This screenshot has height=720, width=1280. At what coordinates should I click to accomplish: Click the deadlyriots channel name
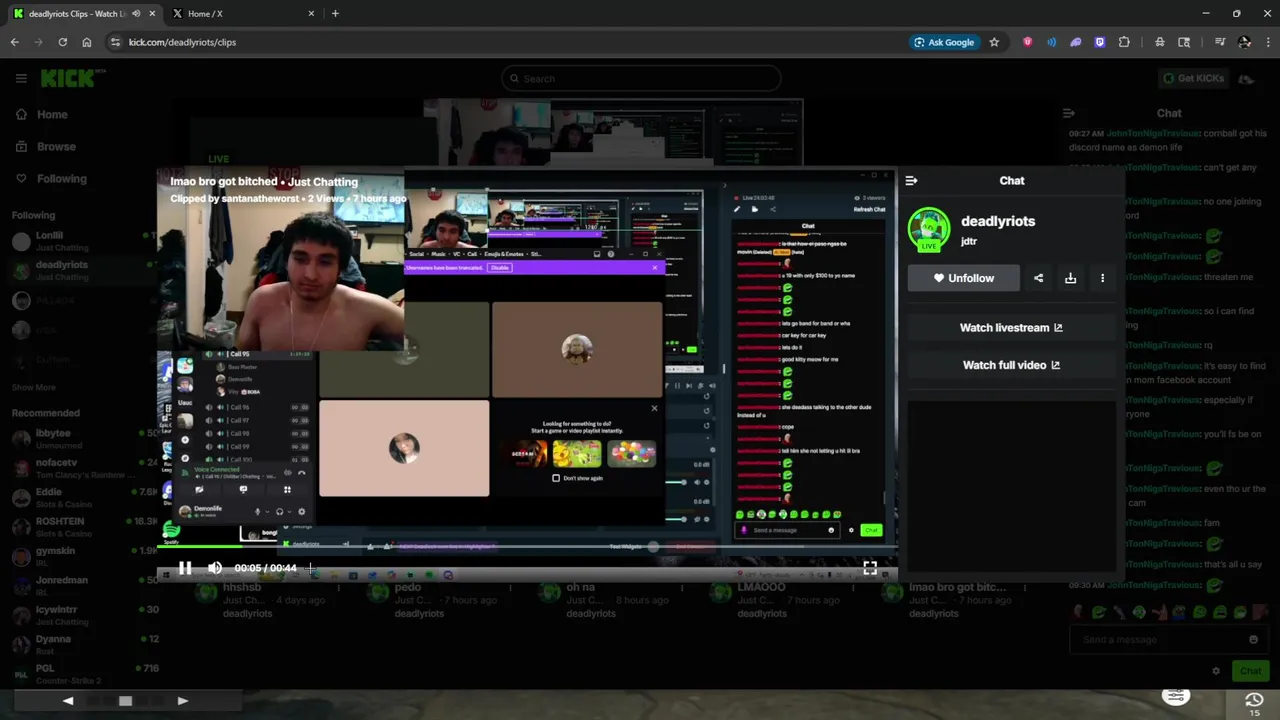998,221
